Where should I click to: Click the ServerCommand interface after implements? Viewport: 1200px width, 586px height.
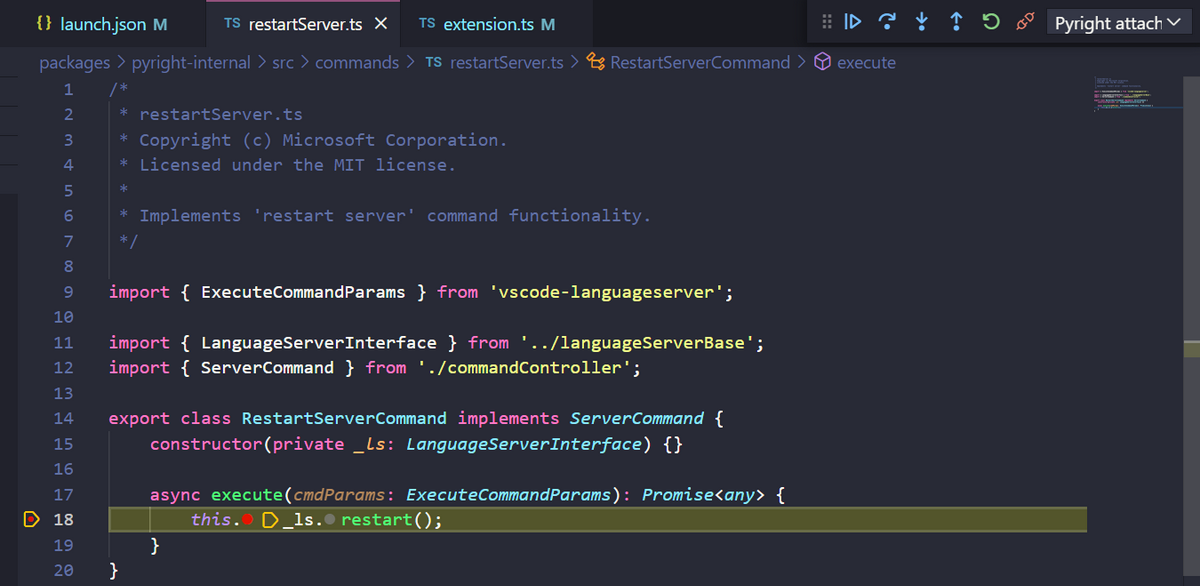tap(637, 418)
